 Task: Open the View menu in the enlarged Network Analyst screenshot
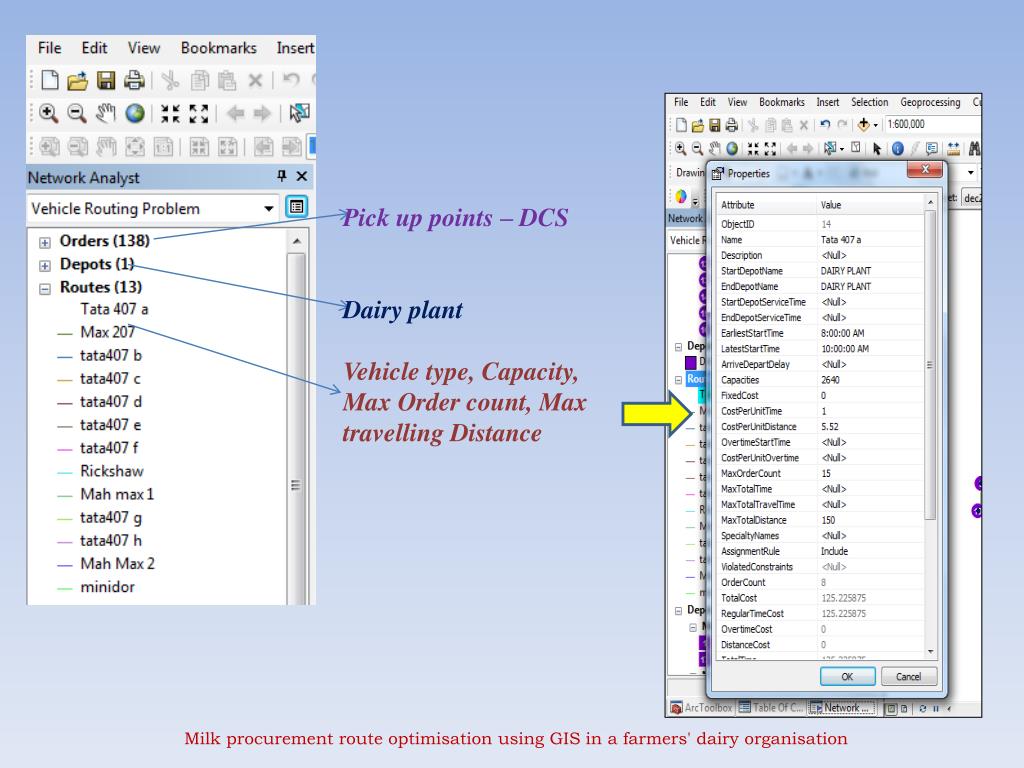(144, 48)
